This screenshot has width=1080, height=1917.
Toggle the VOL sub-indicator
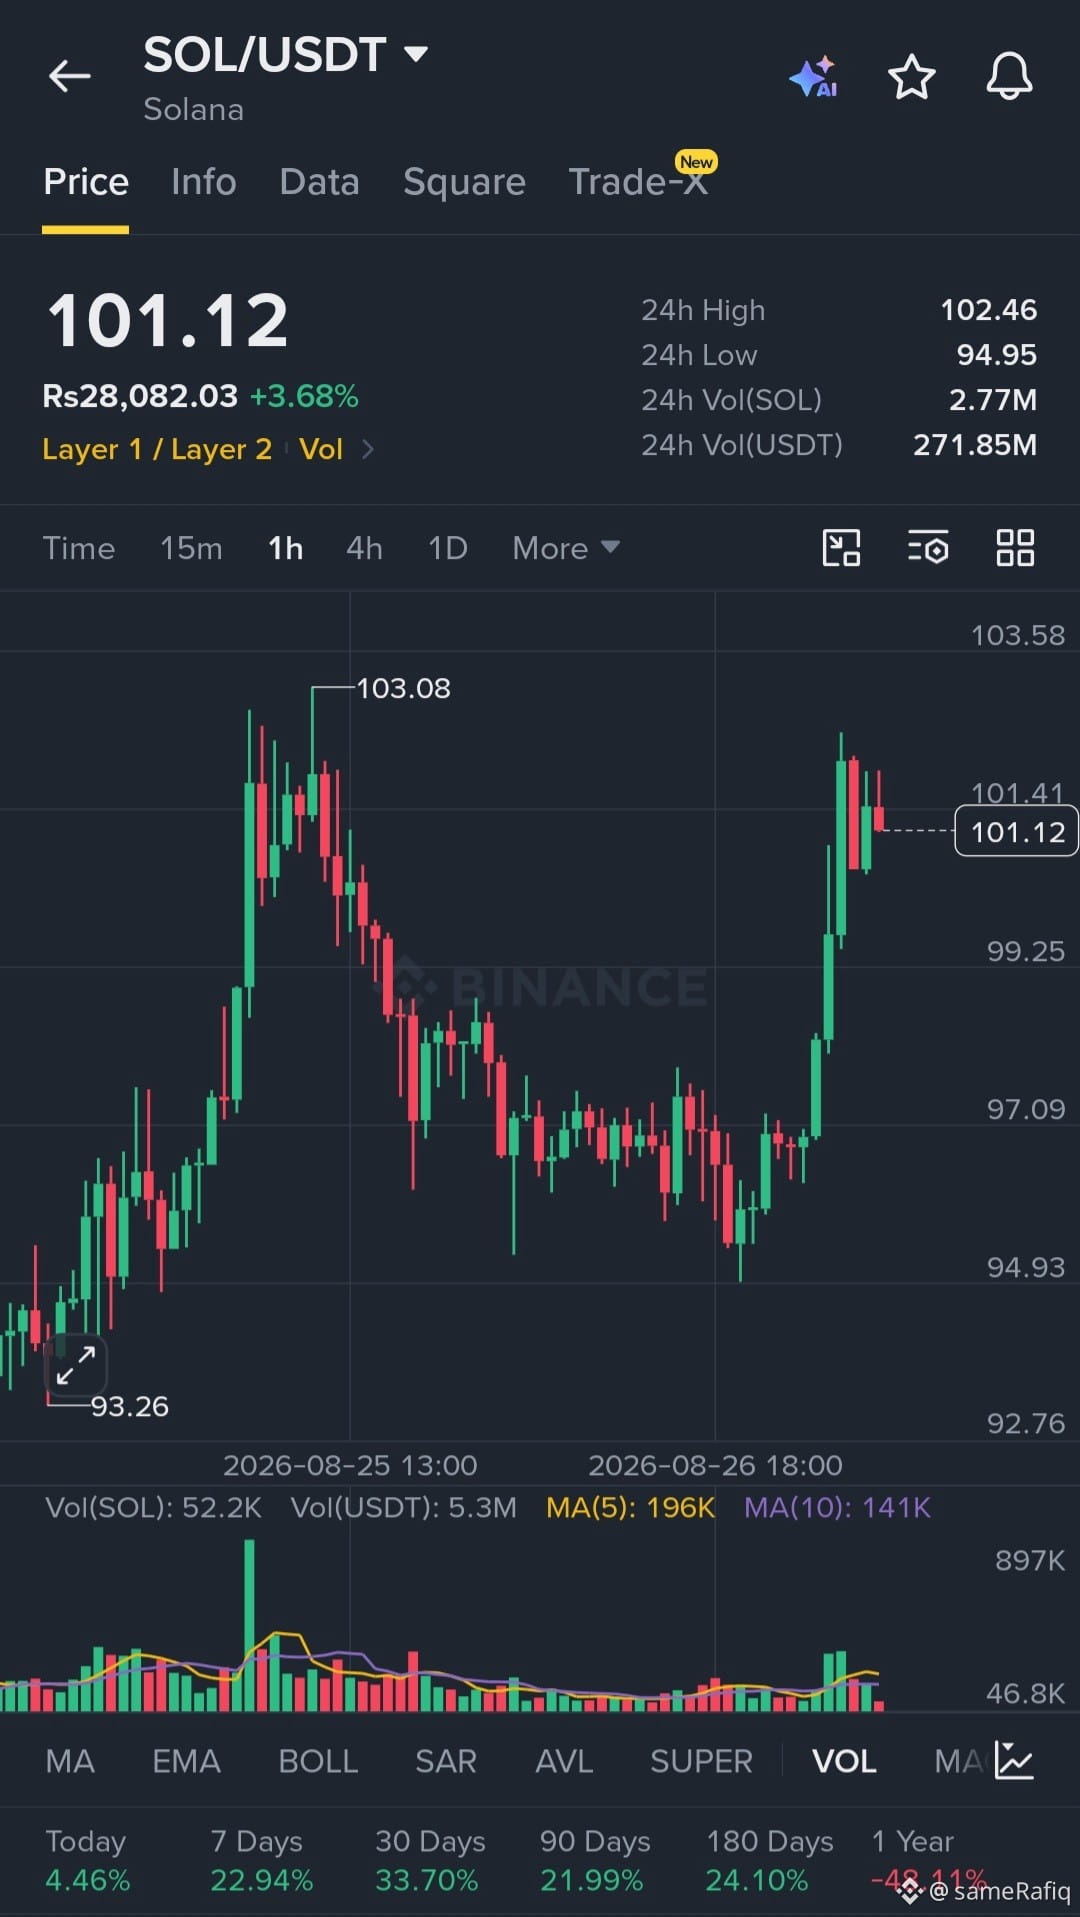click(x=844, y=1761)
